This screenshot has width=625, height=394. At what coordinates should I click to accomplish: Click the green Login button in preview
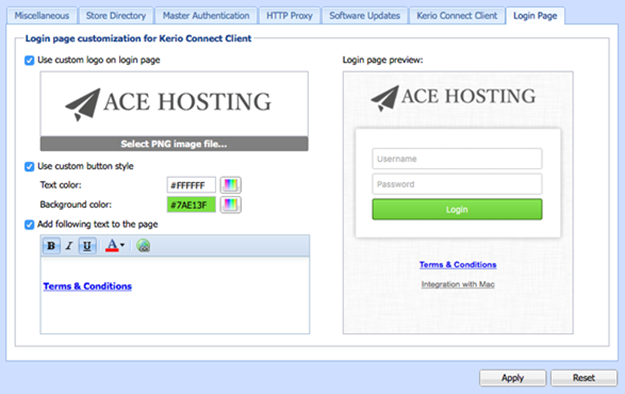[457, 209]
